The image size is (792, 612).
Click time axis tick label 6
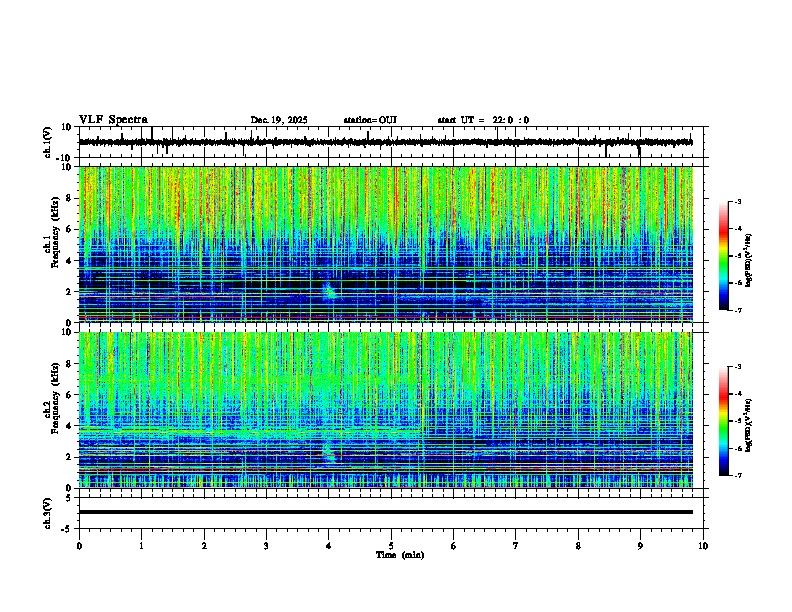[454, 546]
